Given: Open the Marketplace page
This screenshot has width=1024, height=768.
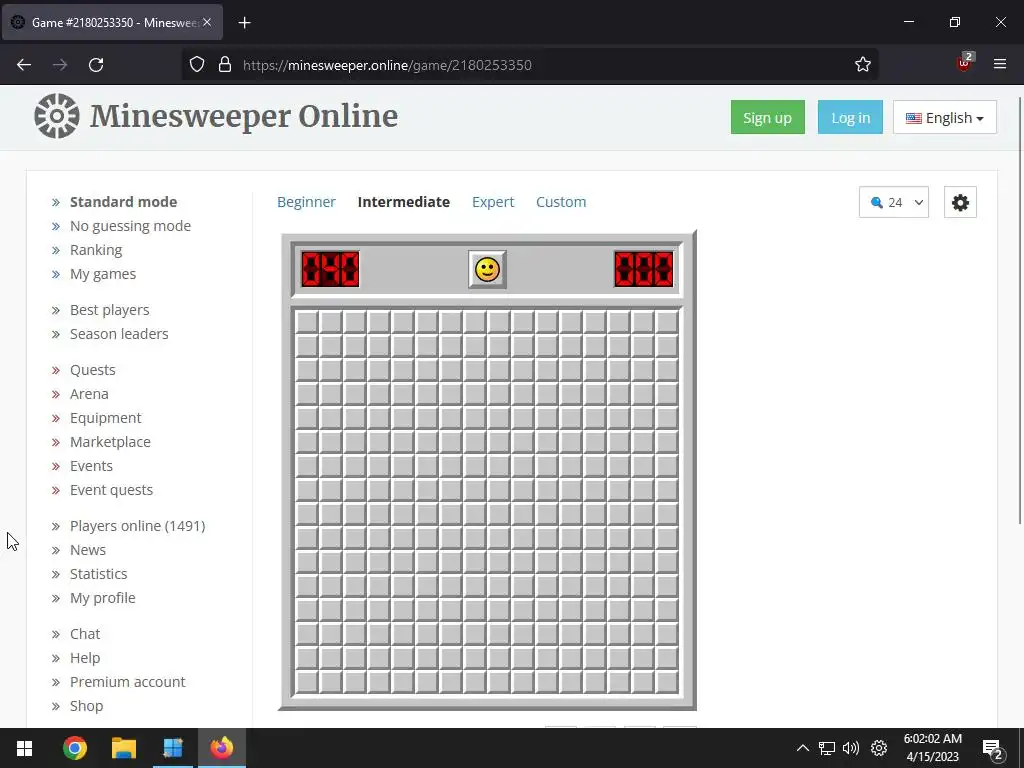Looking at the screenshot, I should tap(110, 442).
